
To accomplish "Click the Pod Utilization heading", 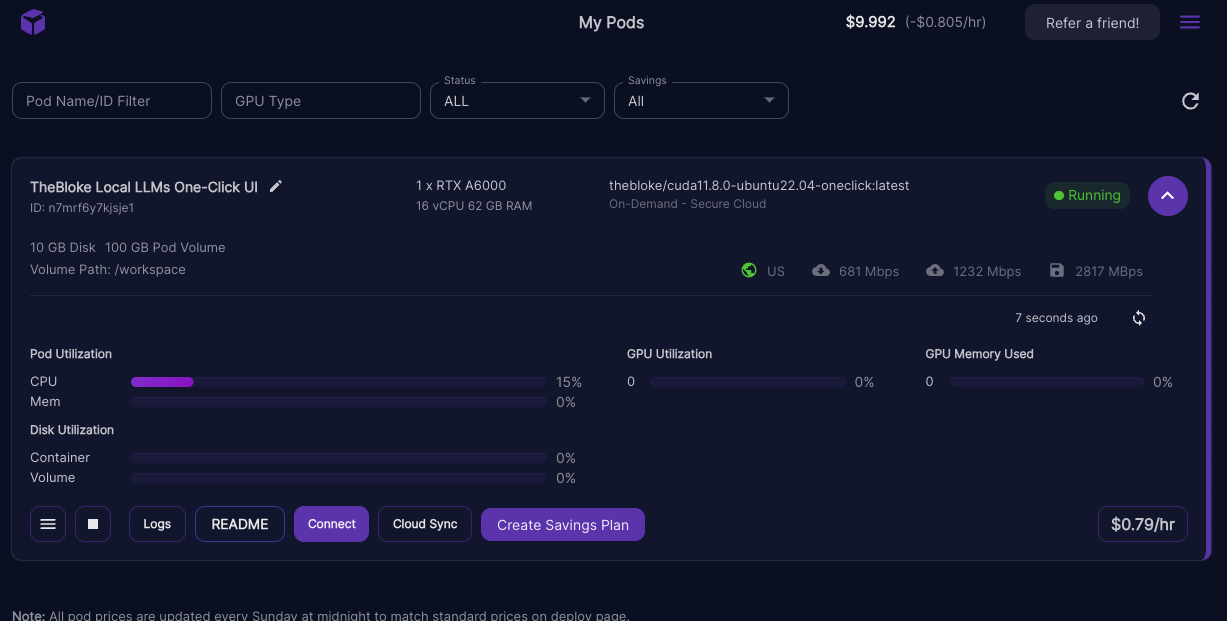I will (x=71, y=354).
